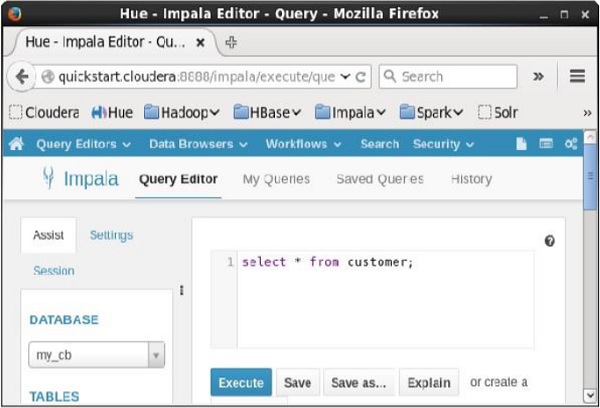The width and height of the screenshot is (600, 408).
Task: Expand the Query Editors dropdown menu
Action: point(84,144)
